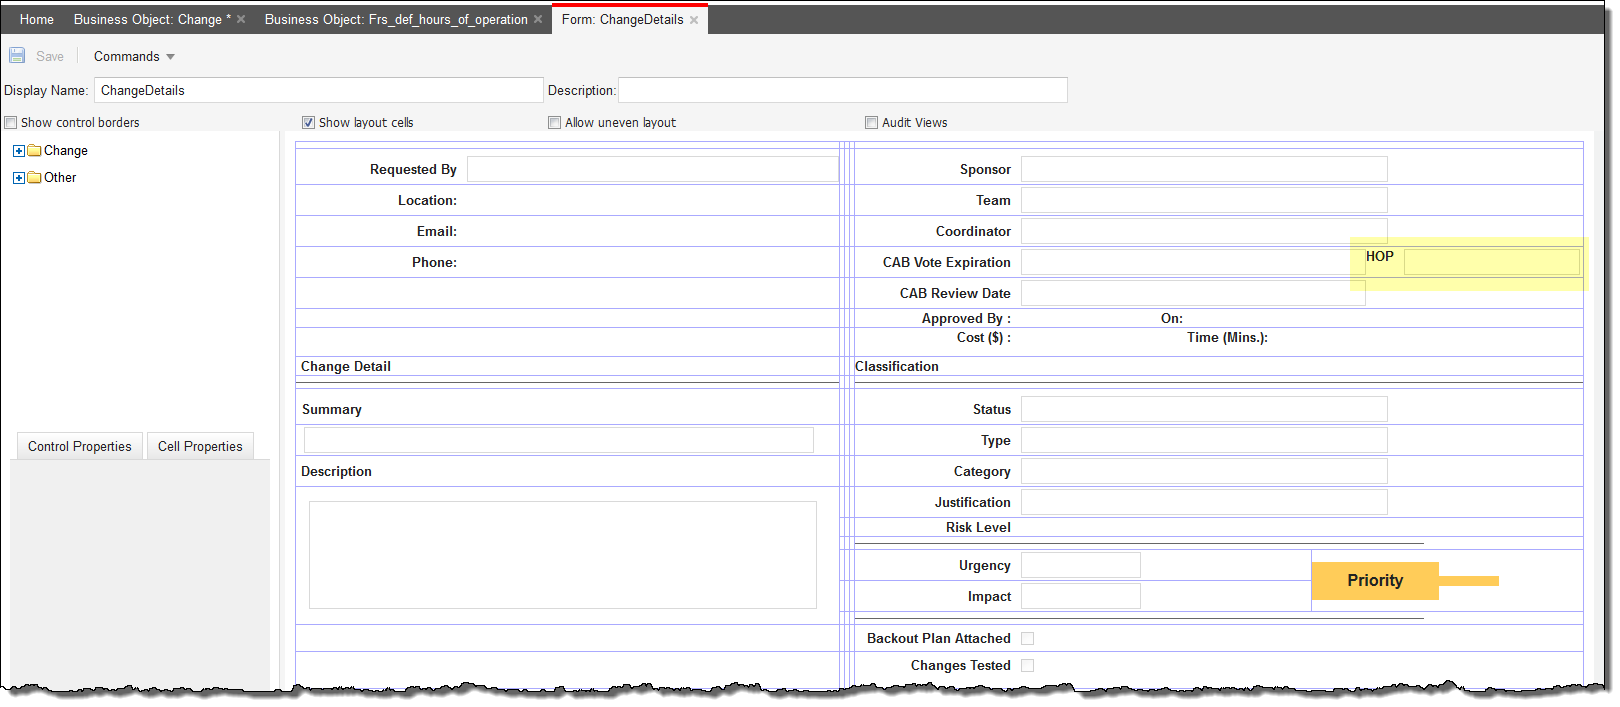1620x707 pixels.
Task: Enable the Audit Views checkbox
Action: point(871,123)
